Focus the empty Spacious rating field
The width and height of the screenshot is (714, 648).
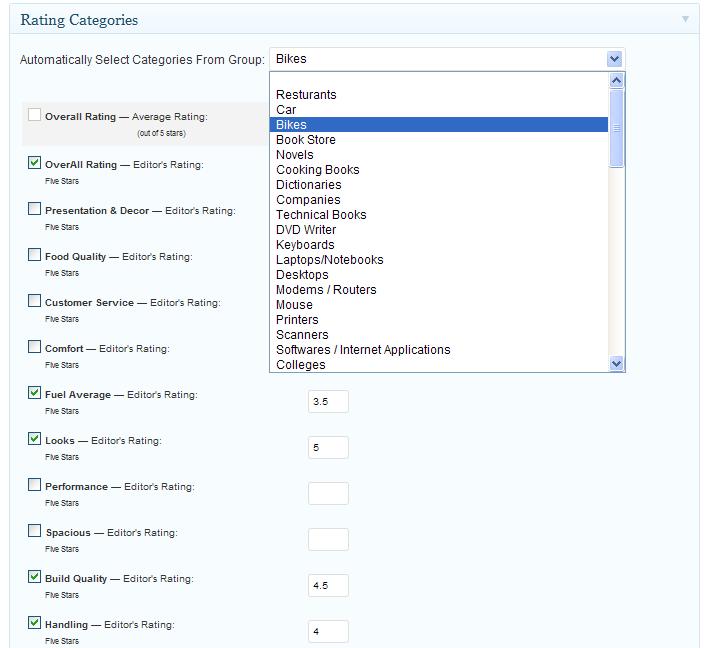coord(328,540)
